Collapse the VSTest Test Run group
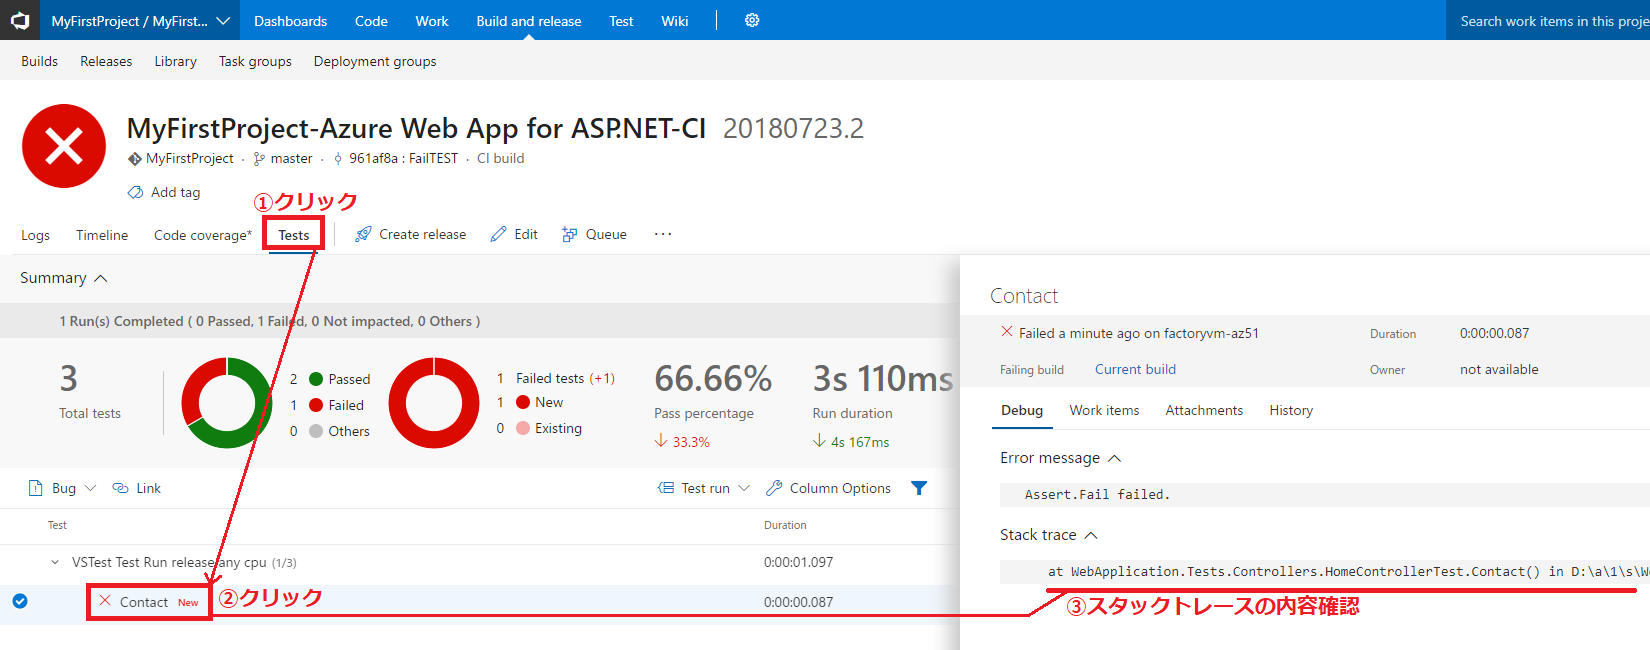This screenshot has height=650, width=1650. [55, 562]
